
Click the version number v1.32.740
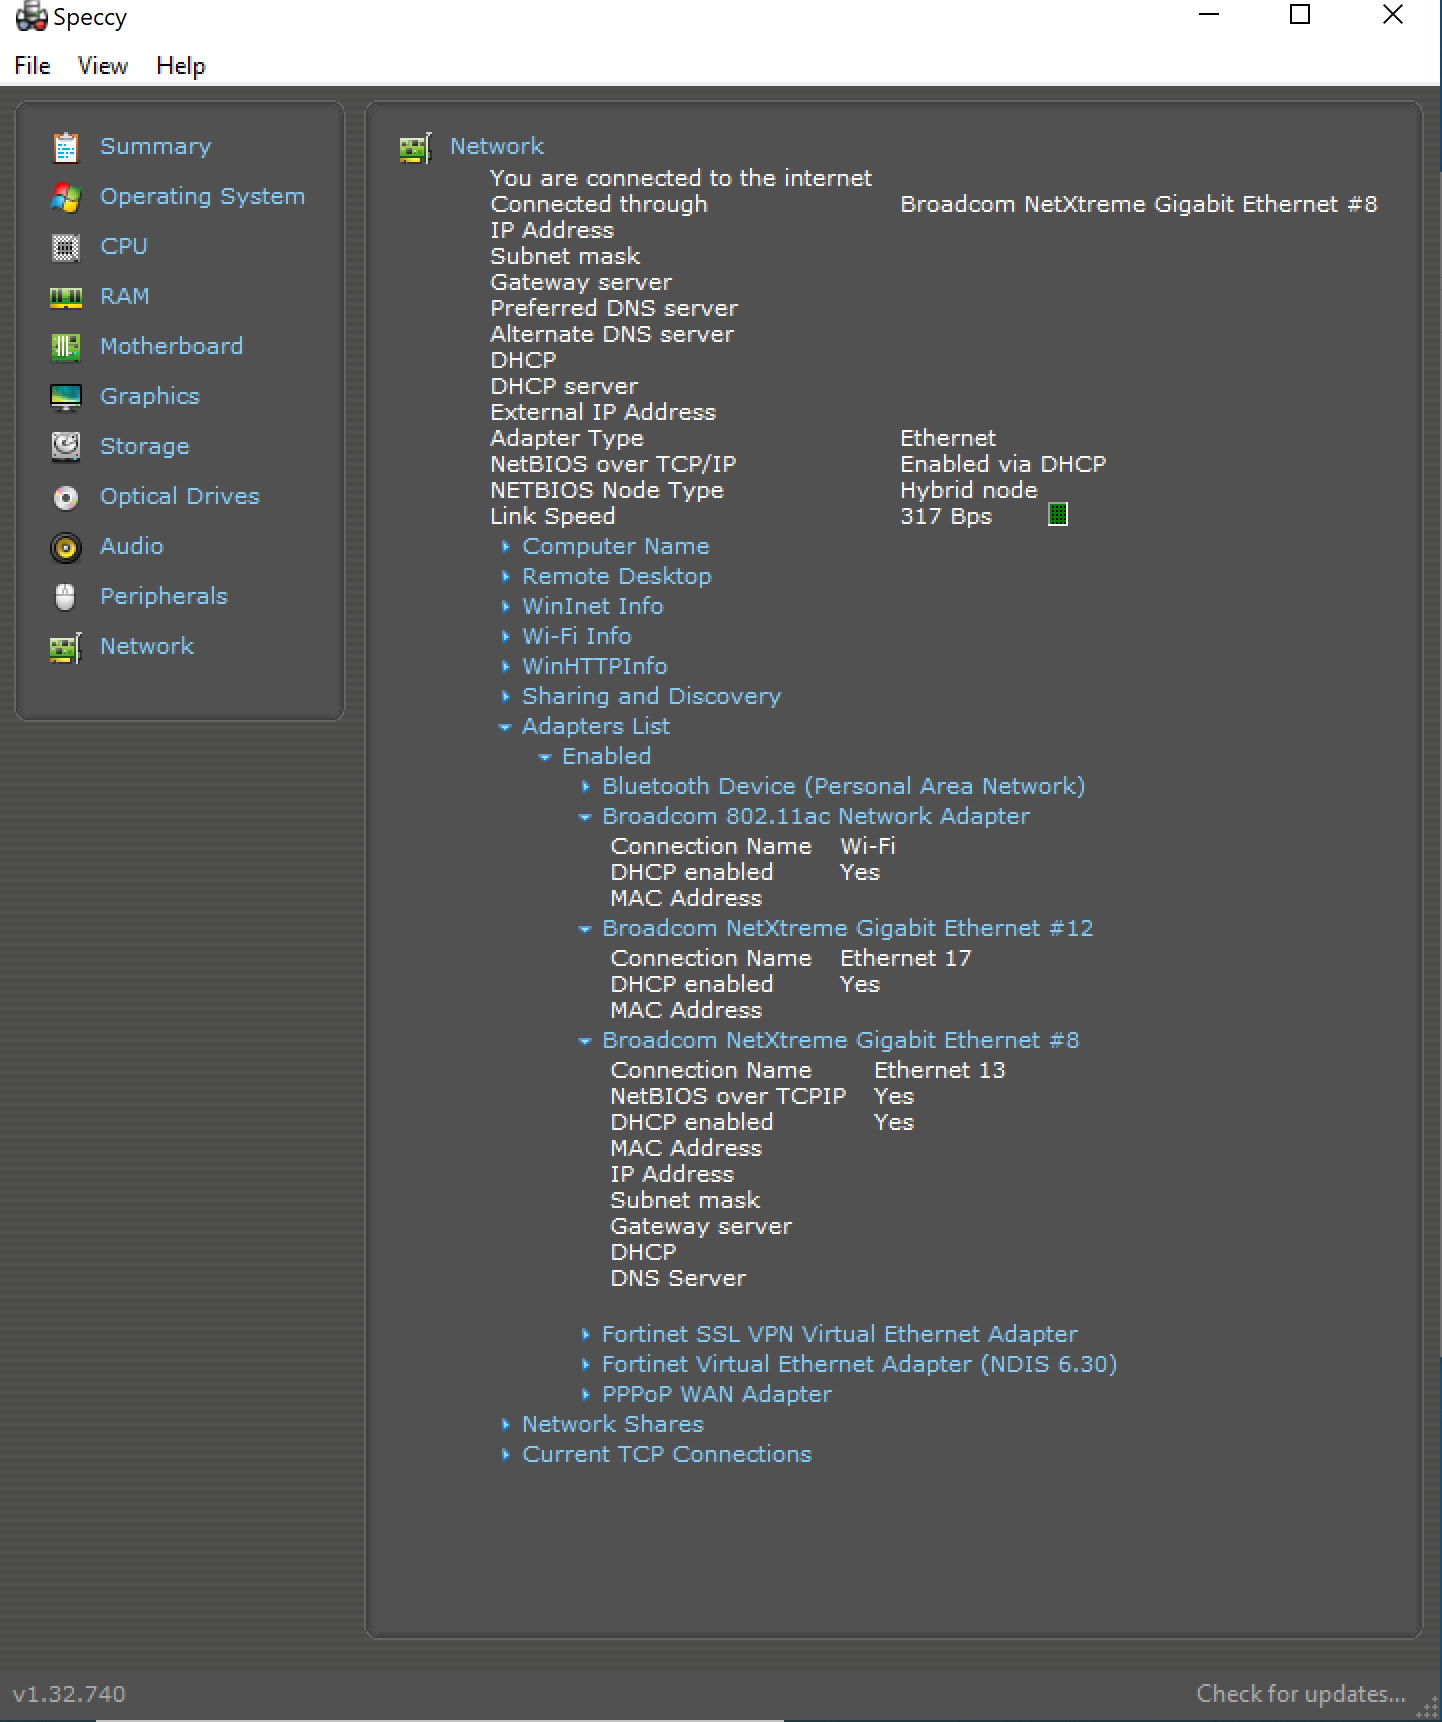[69, 1694]
